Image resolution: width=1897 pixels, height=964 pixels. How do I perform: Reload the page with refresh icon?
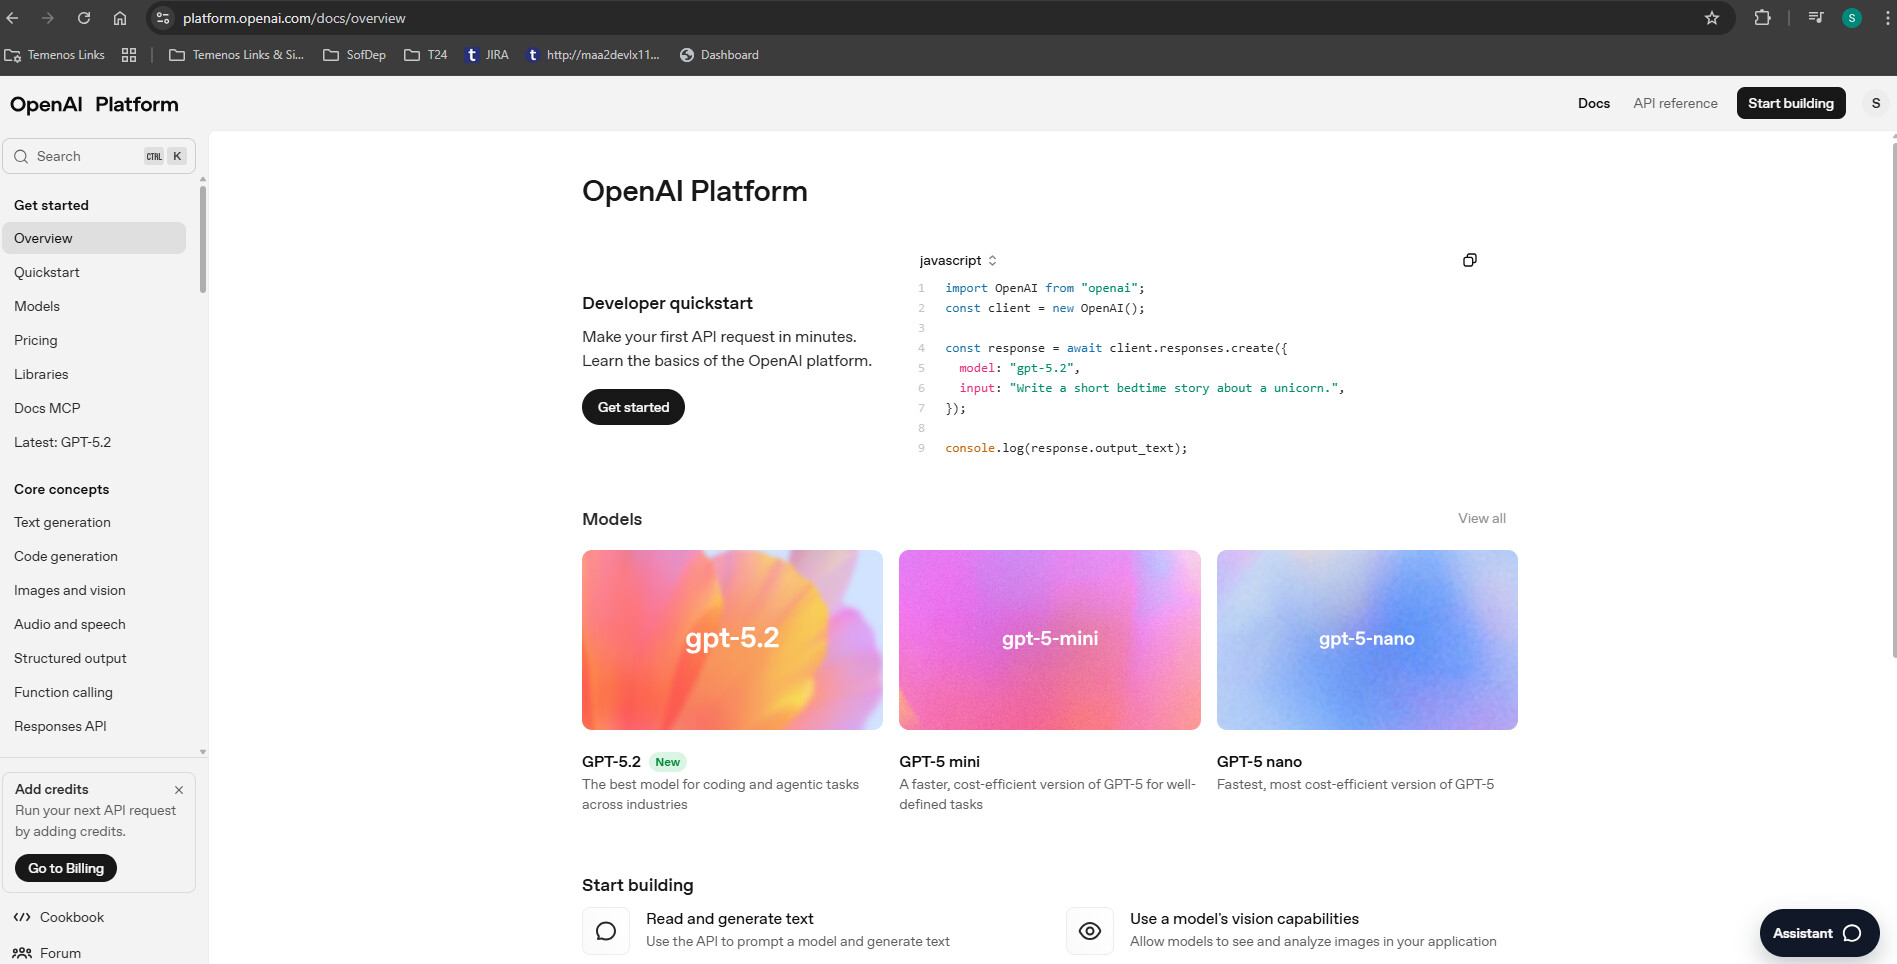[84, 18]
